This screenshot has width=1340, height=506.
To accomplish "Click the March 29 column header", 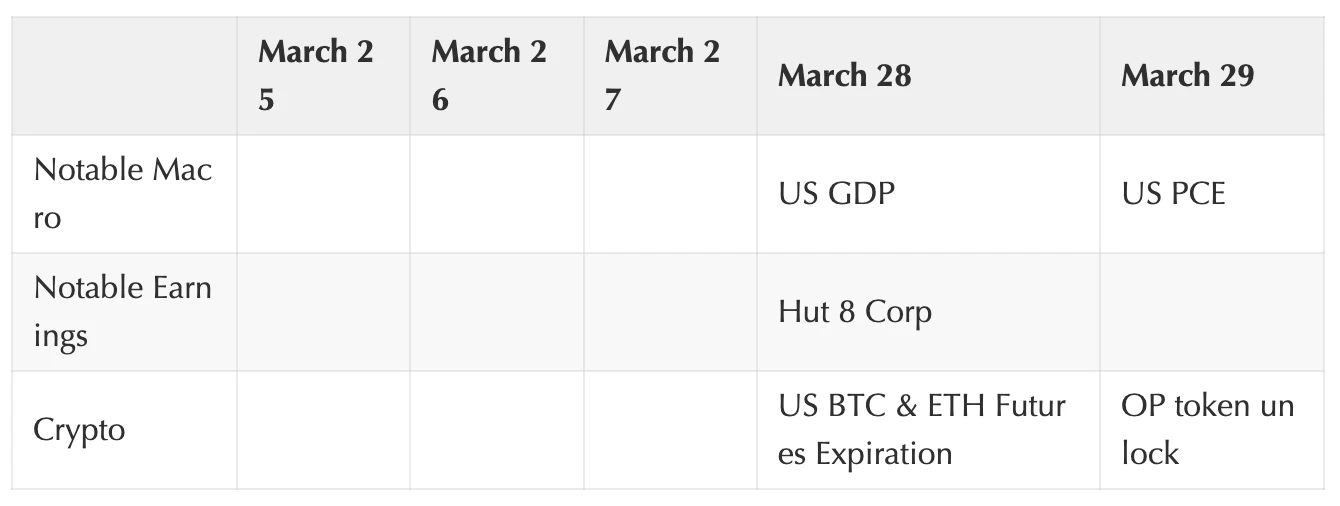I will coord(1187,76).
